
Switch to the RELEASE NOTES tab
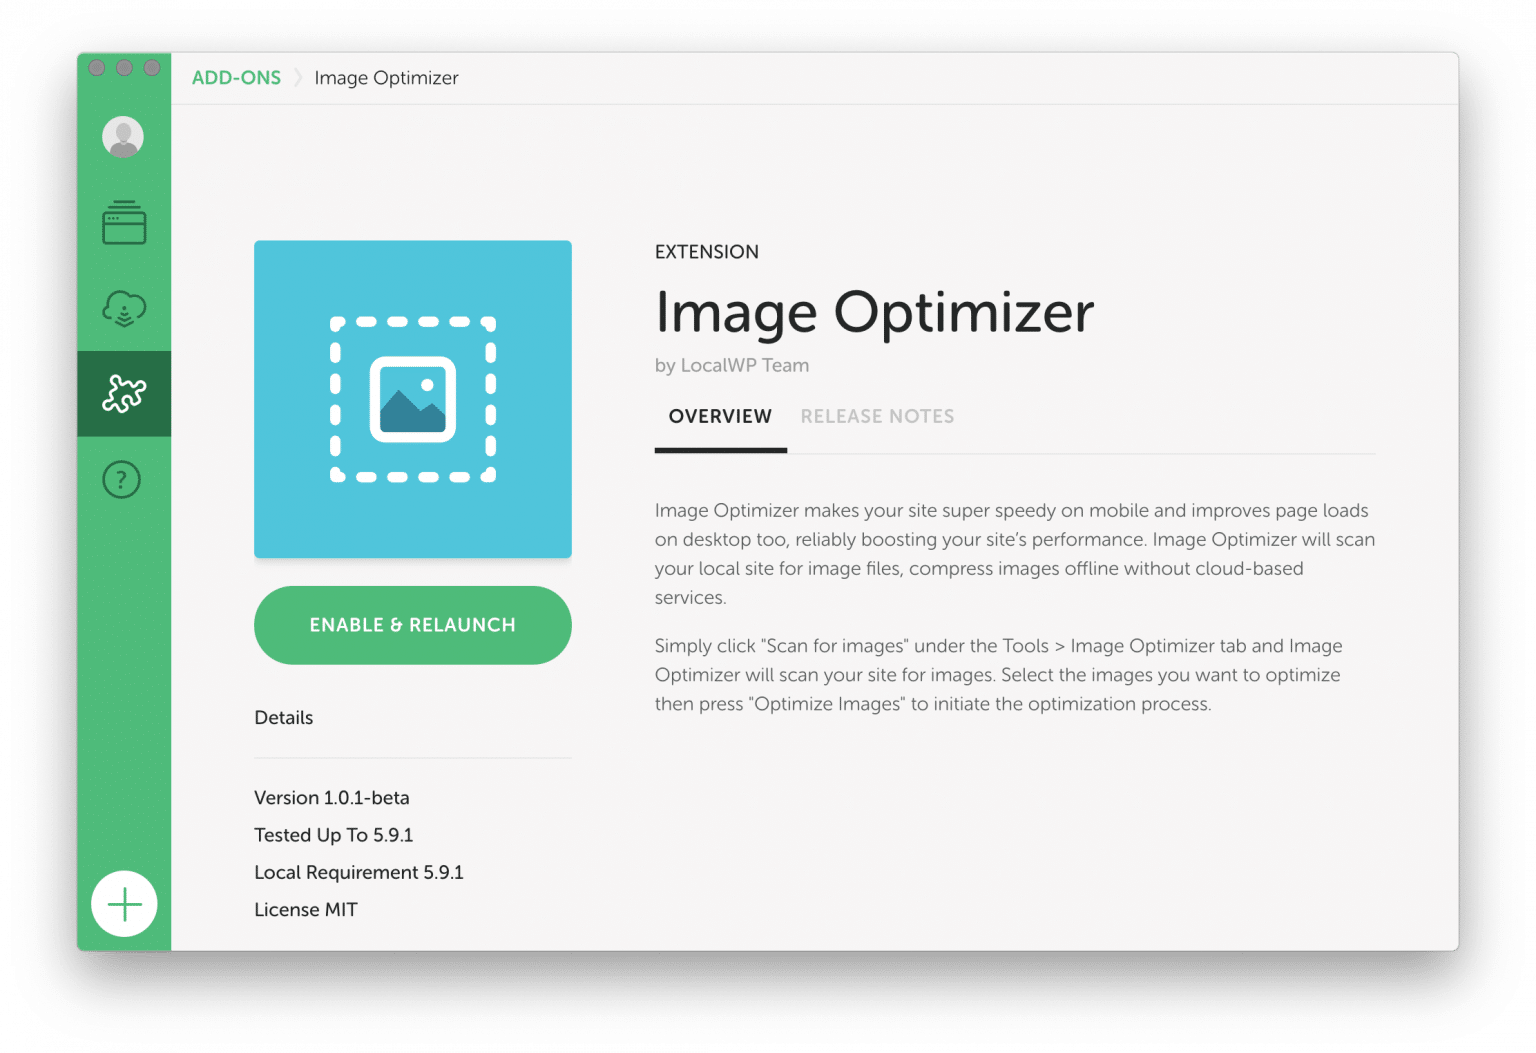pos(877,416)
